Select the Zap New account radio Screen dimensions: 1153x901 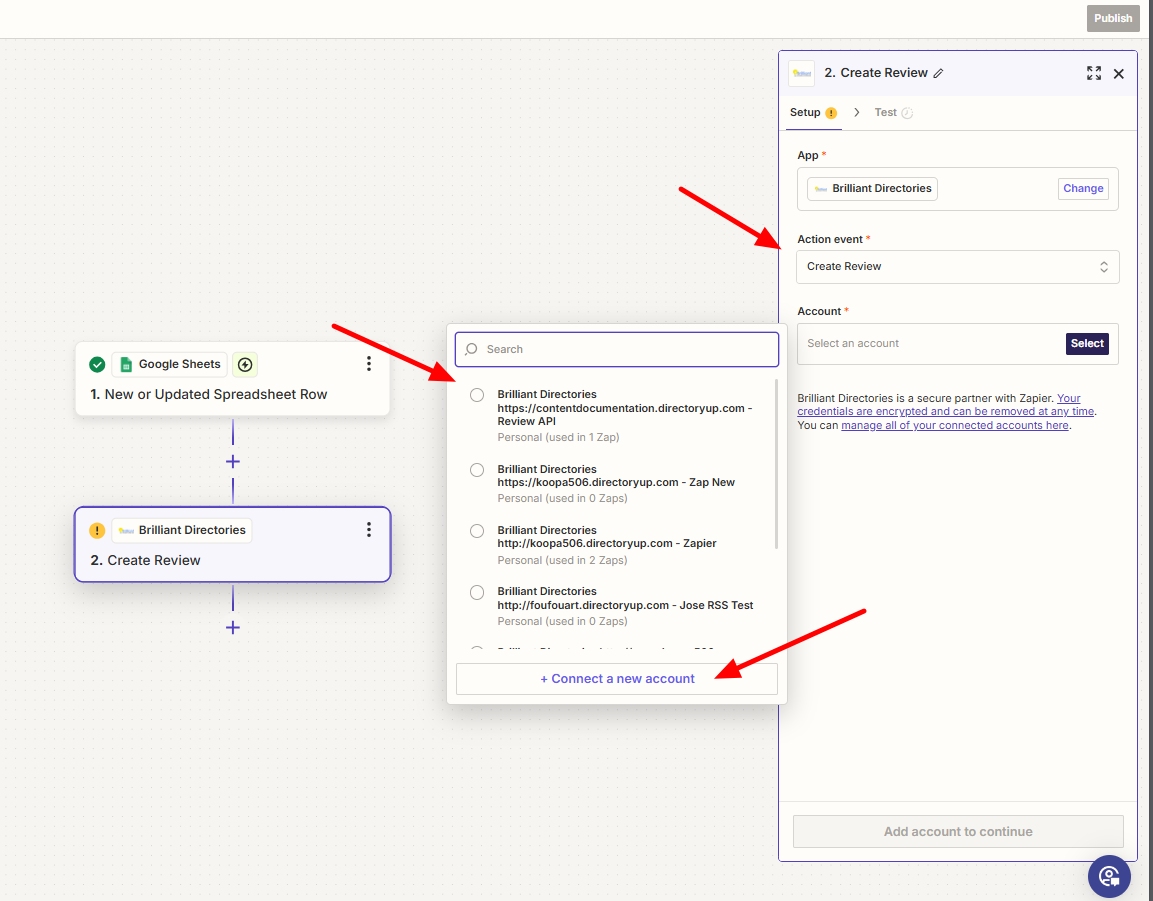[477, 470]
